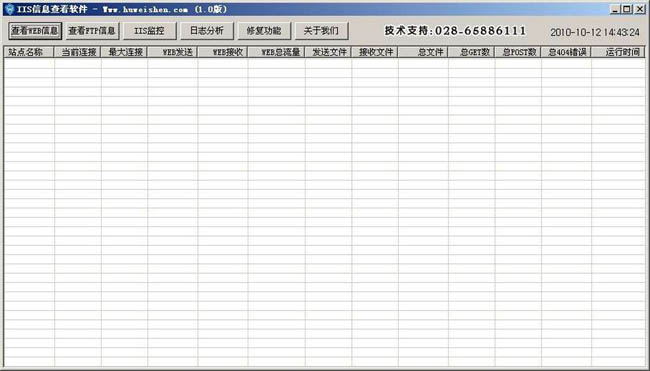Open the 修复功能 repair function

click(x=264, y=31)
